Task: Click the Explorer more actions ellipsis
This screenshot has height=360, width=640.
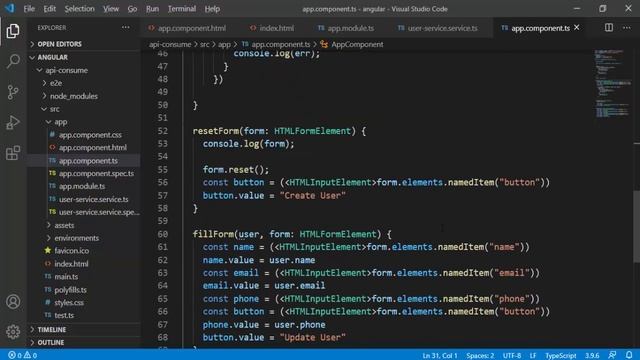Action: (126, 27)
